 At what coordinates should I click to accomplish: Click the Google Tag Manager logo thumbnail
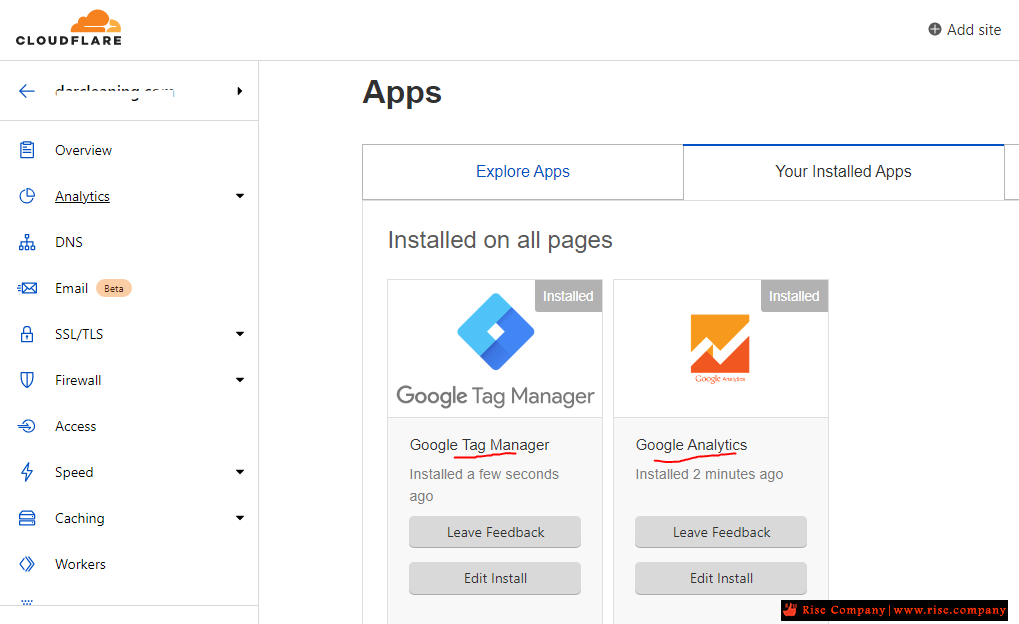tap(495, 349)
